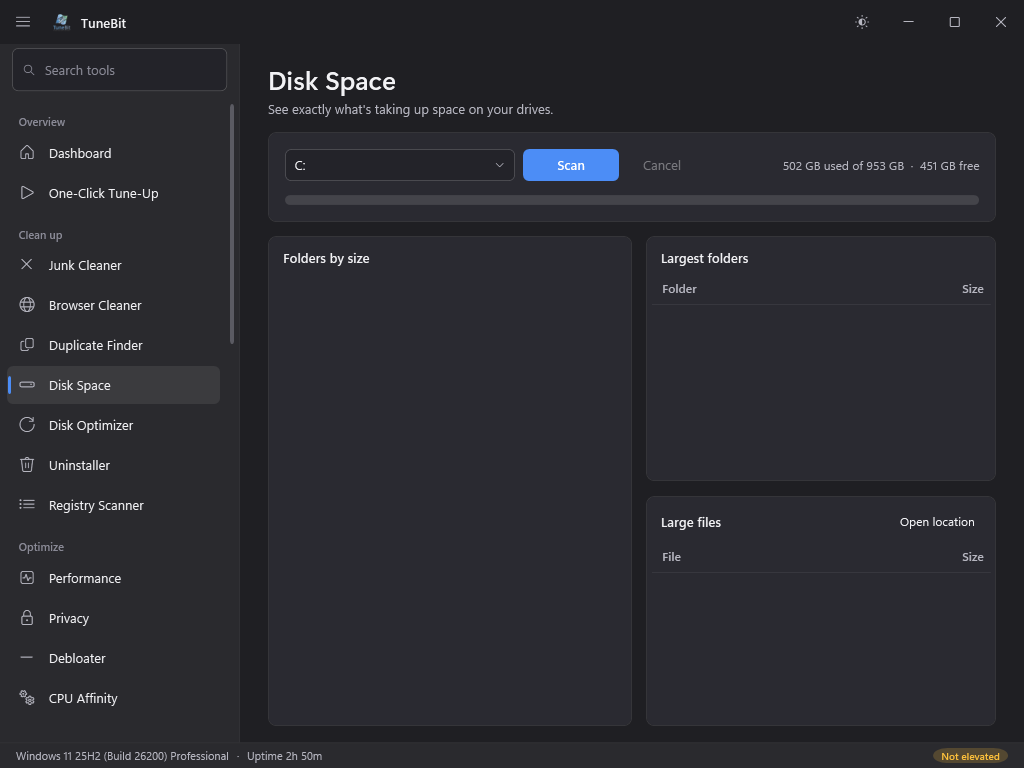
Task: Start the Scan button
Action: click(x=571, y=165)
